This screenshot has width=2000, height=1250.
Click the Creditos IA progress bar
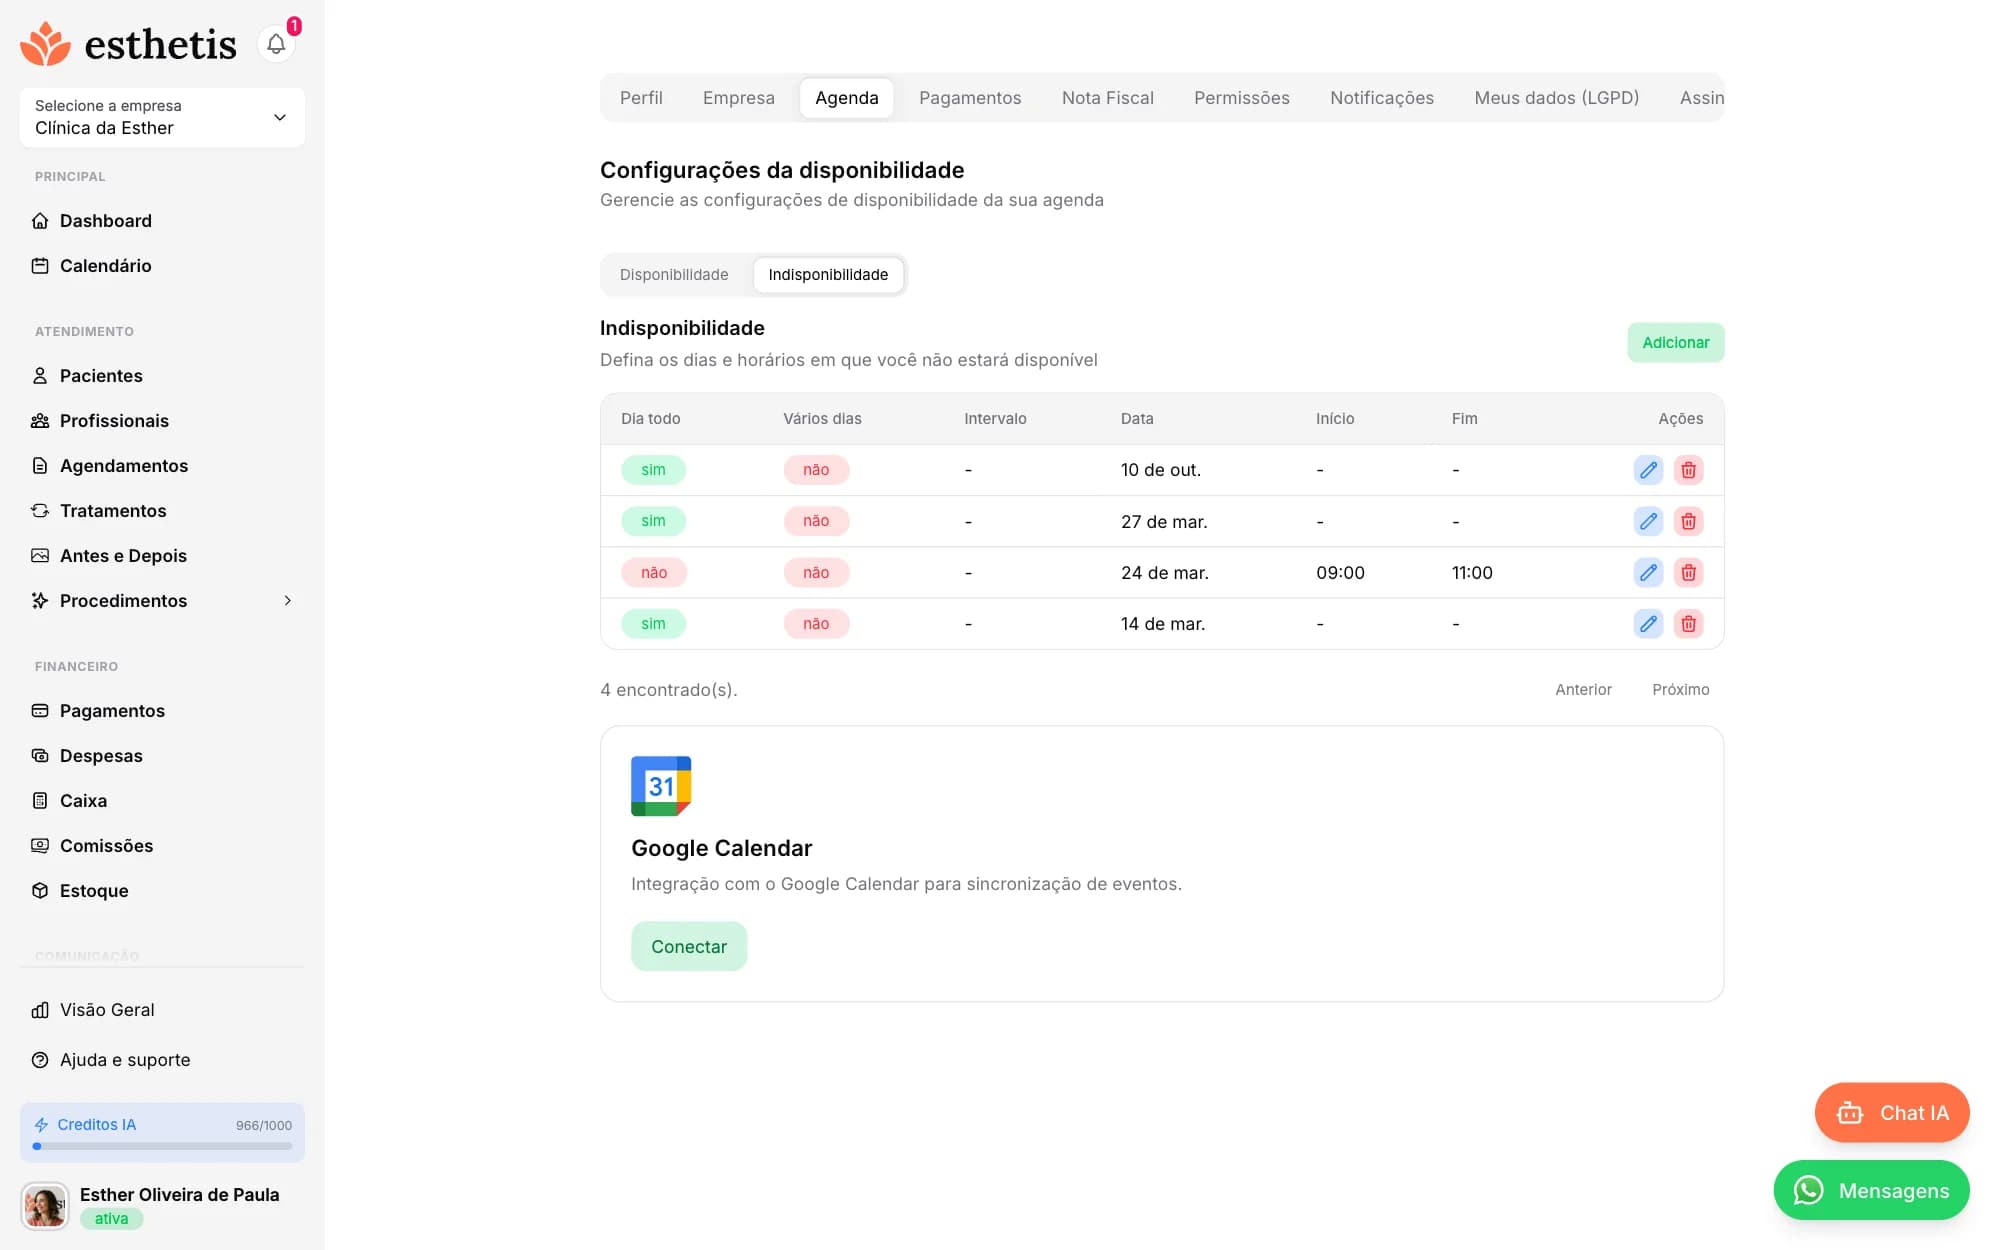coord(162,1147)
